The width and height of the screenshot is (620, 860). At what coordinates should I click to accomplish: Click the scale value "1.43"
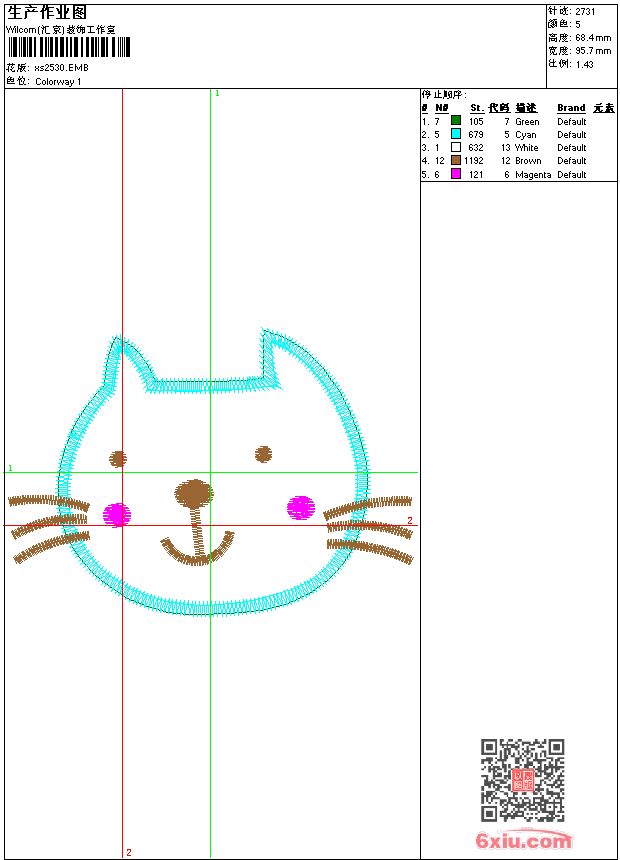[584, 65]
